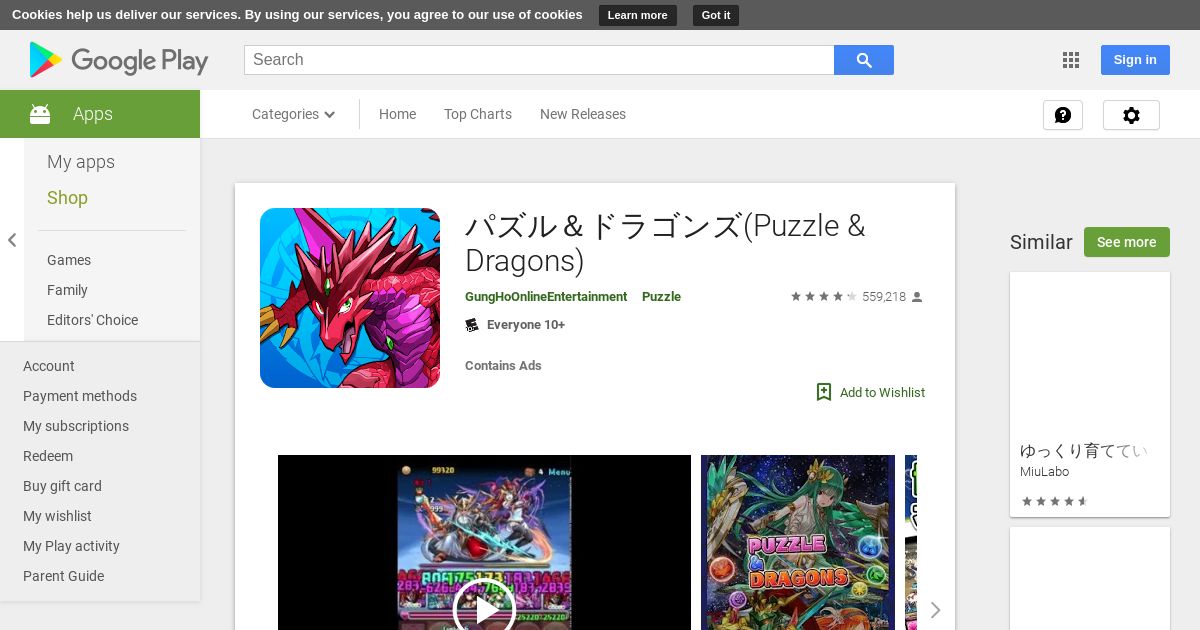The height and width of the screenshot is (630, 1200).
Task: Go to Home tab
Action: (x=397, y=114)
